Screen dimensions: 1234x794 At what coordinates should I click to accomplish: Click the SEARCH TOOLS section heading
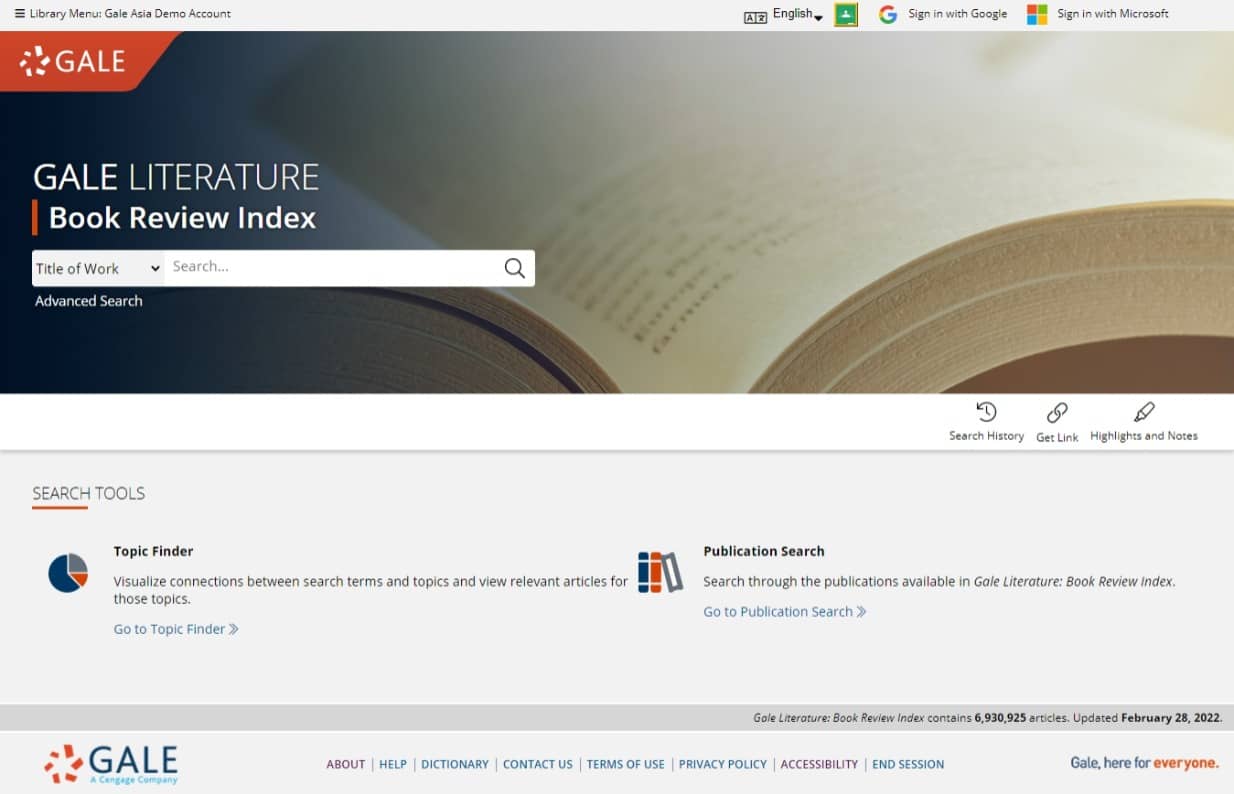[89, 493]
